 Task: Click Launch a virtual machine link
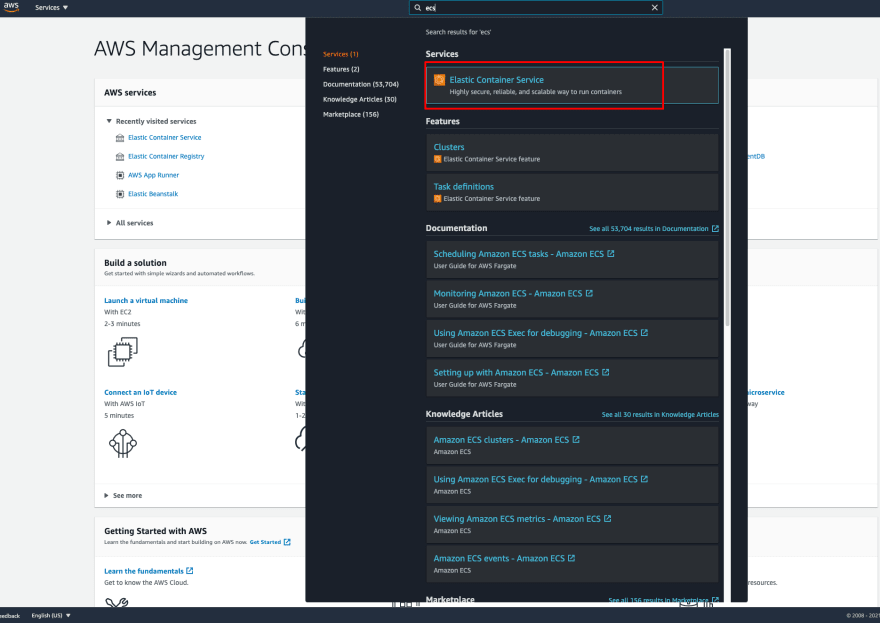point(146,301)
